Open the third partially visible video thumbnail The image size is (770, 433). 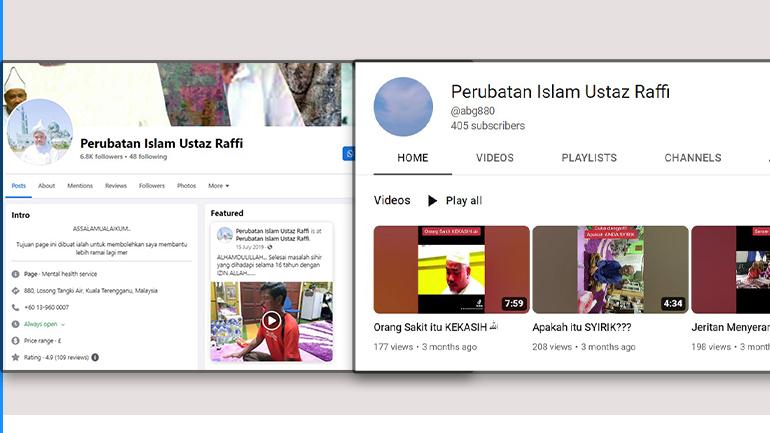pos(731,270)
